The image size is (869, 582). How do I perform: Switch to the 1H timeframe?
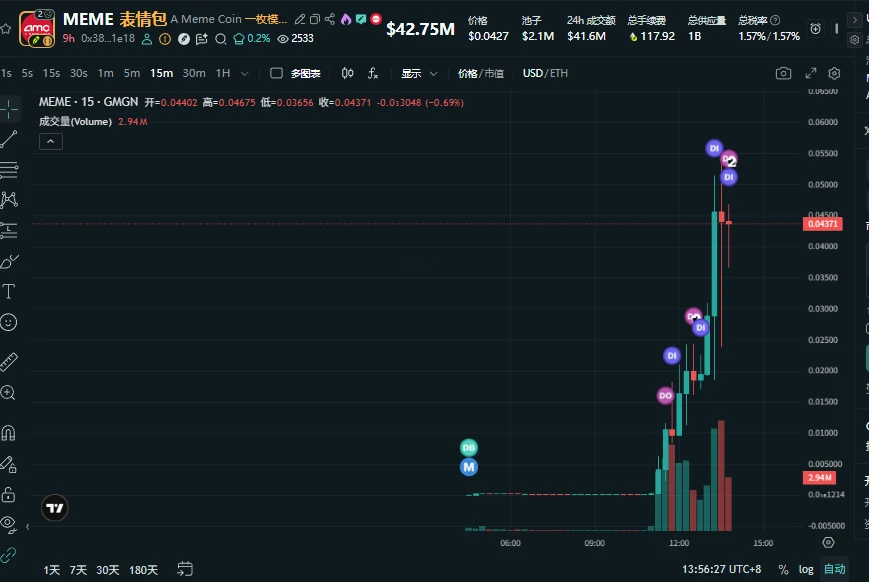pyautogui.click(x=223, y=73)
